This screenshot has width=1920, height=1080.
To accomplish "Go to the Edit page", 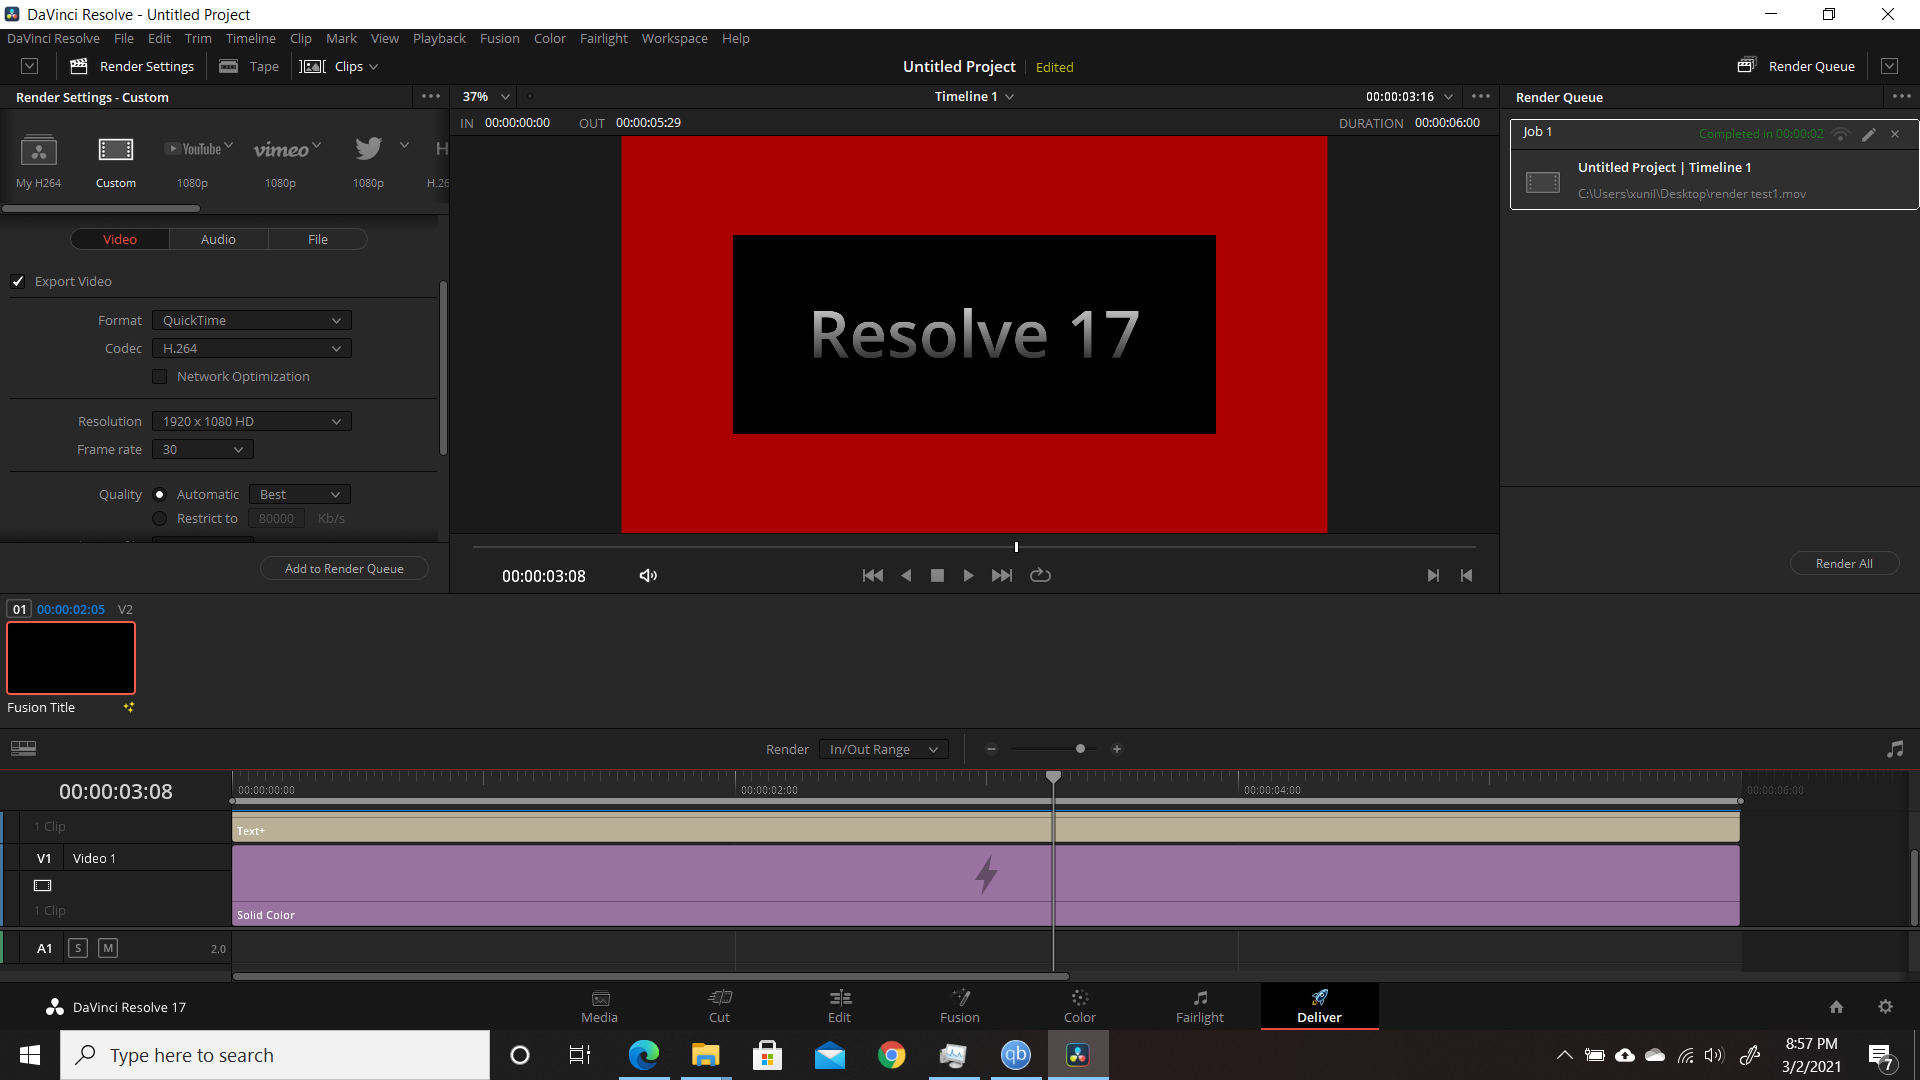I will 840,1006.
